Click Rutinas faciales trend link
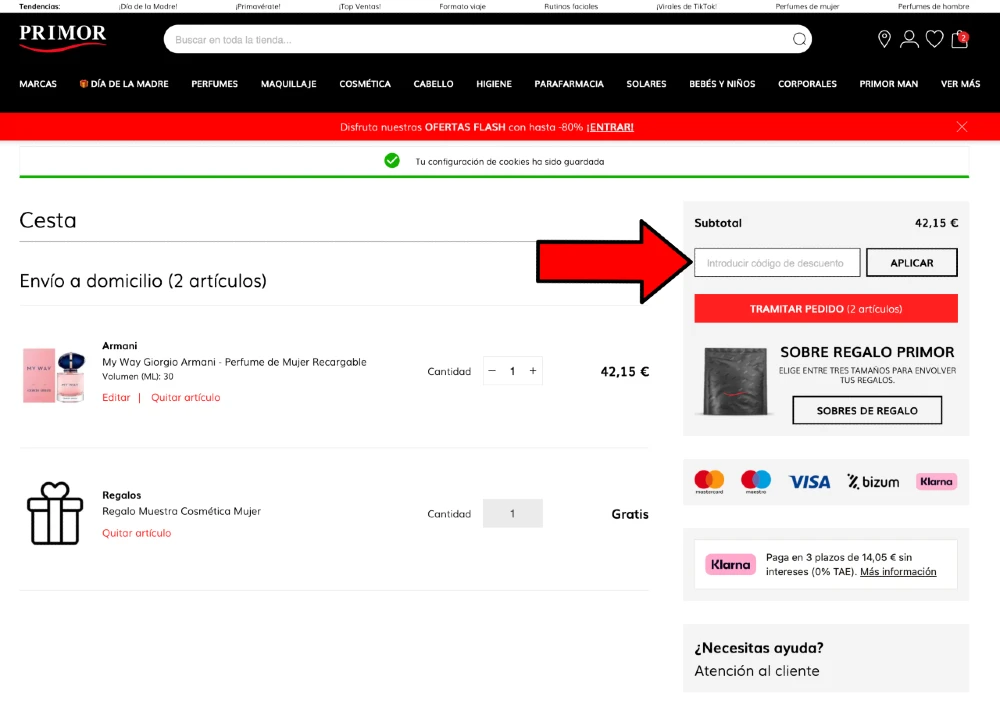Viewport: 1000px width, 708px height. pyautogui.click(x=571, y=6)
